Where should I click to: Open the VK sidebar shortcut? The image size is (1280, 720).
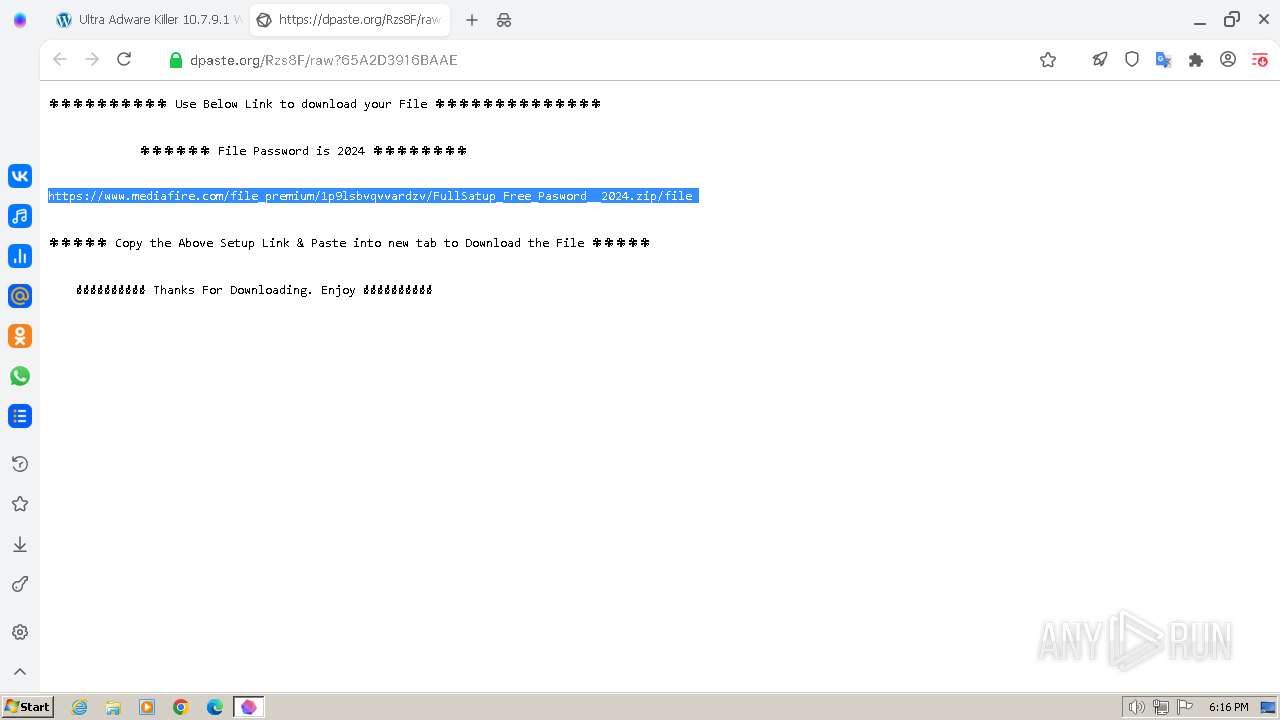[20, 176]
